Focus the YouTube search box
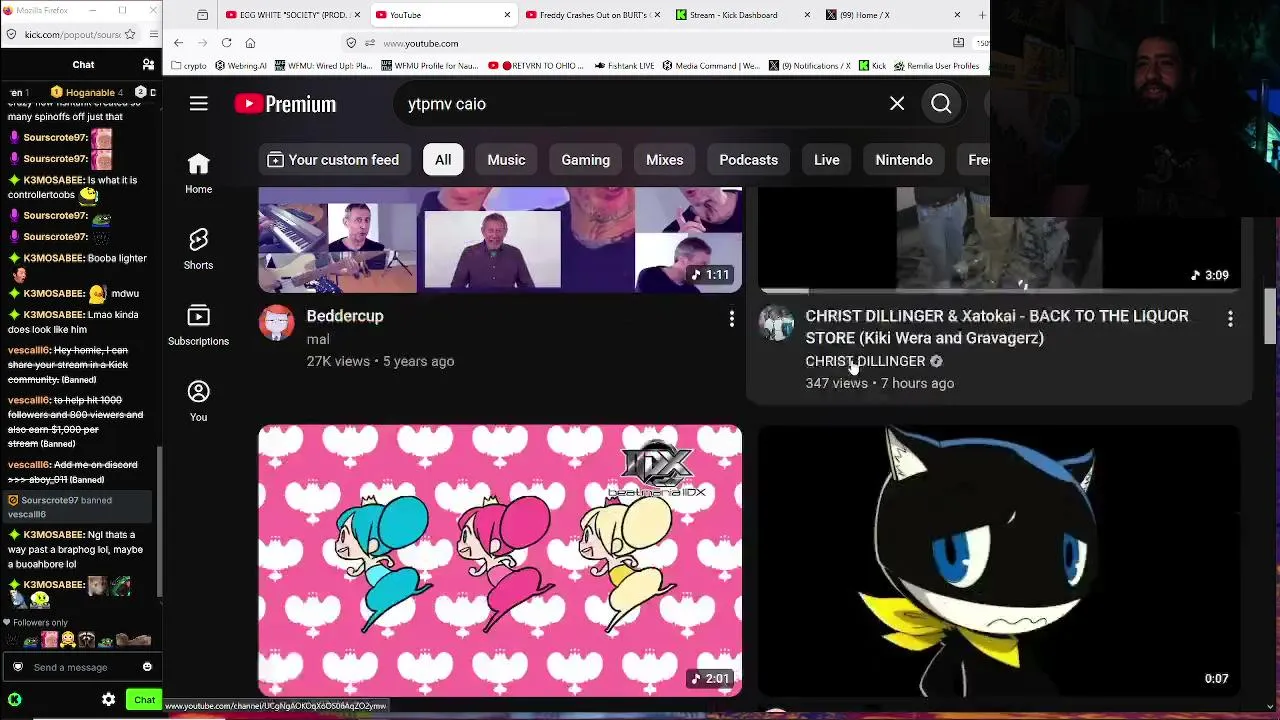This screenshot has height=720, width=1280. point(640,104)
